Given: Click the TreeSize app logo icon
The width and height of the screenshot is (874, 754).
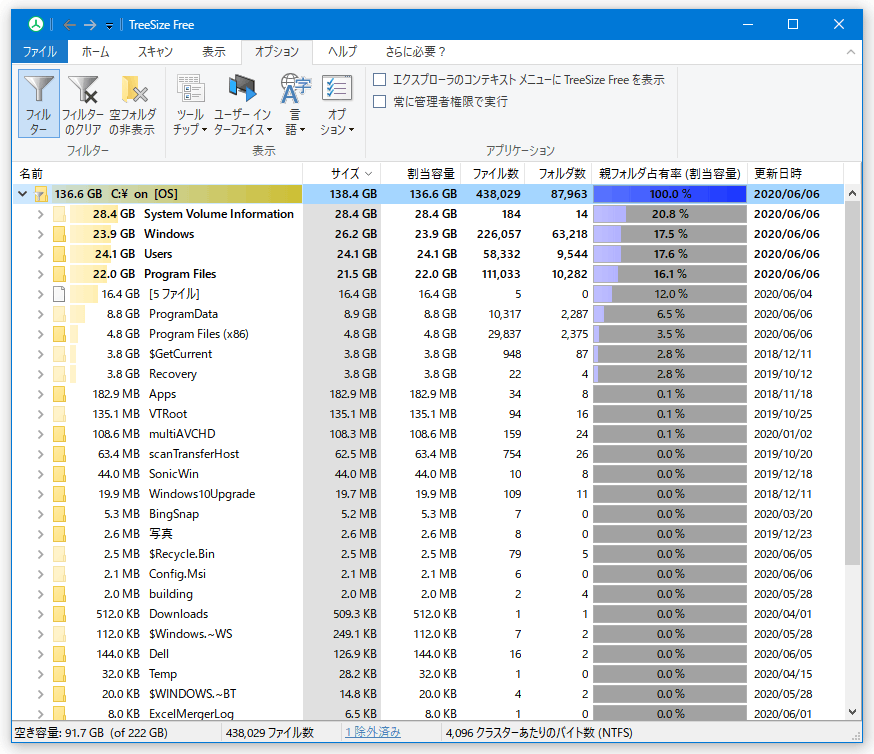Looking at the screenshot, I should point(36,24).
